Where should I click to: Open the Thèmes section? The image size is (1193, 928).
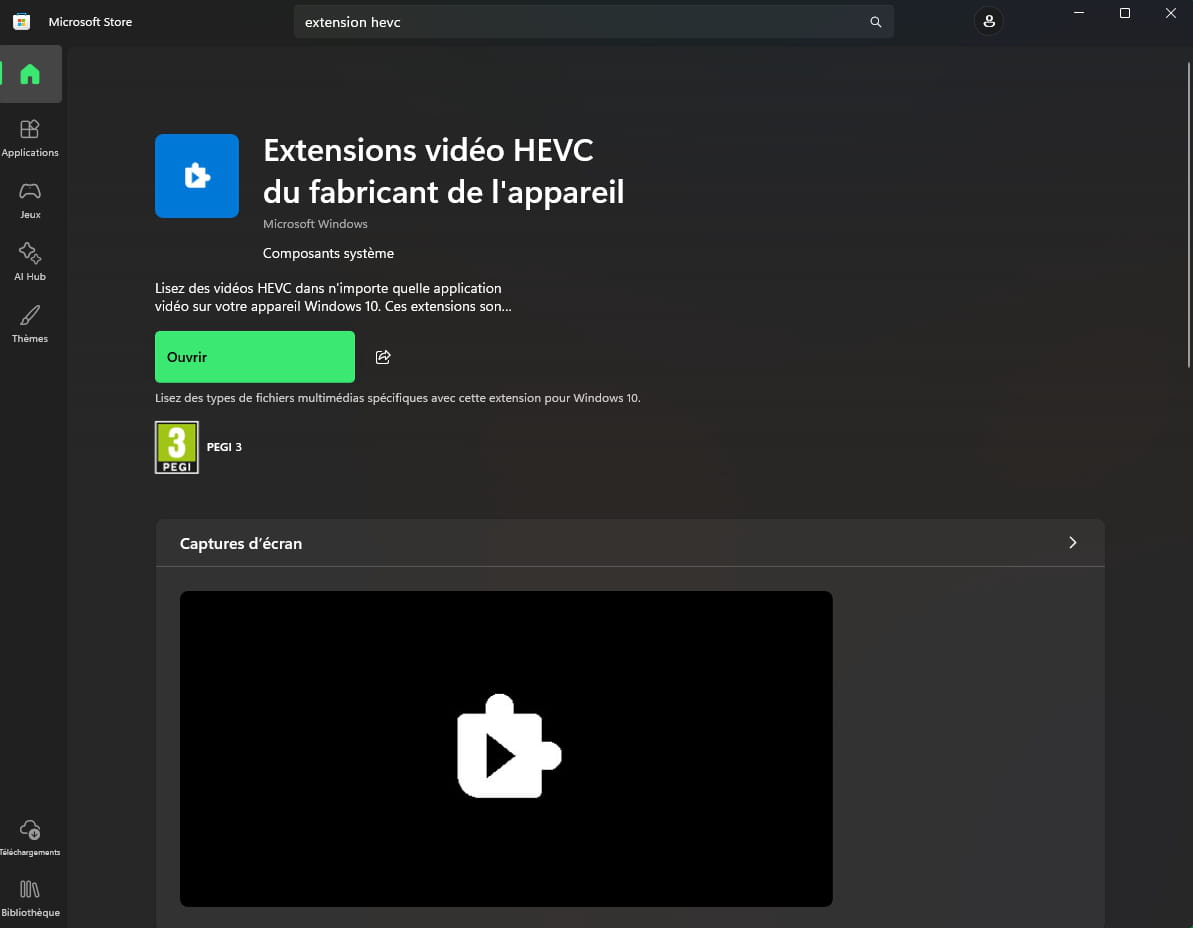[x=30, y=325]
